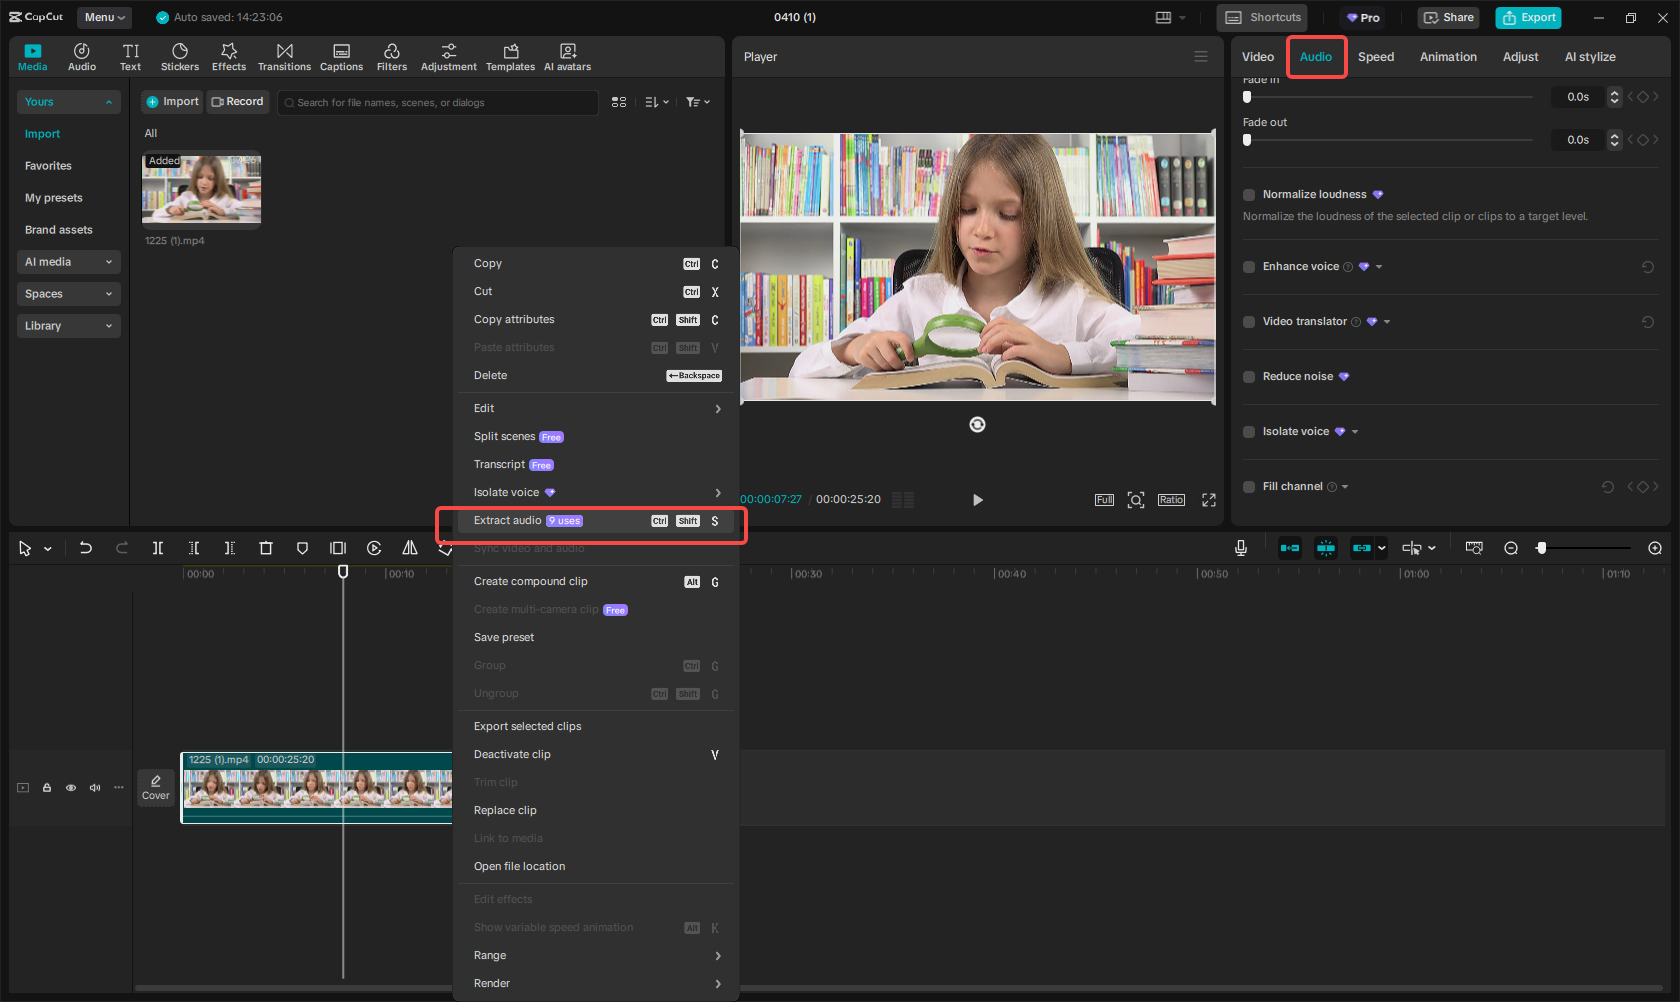1680x1002 pixels.
Task: Click the Export button
Action: (x=1528, y=17)
